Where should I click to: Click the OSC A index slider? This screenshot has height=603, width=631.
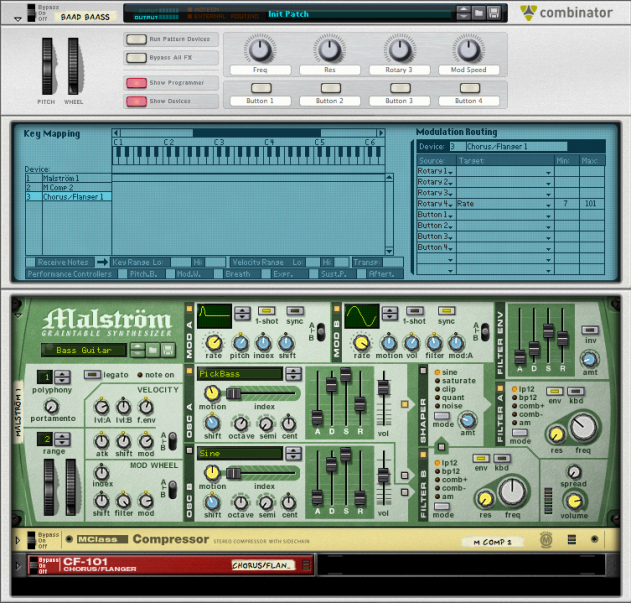[x=236, y=393]
